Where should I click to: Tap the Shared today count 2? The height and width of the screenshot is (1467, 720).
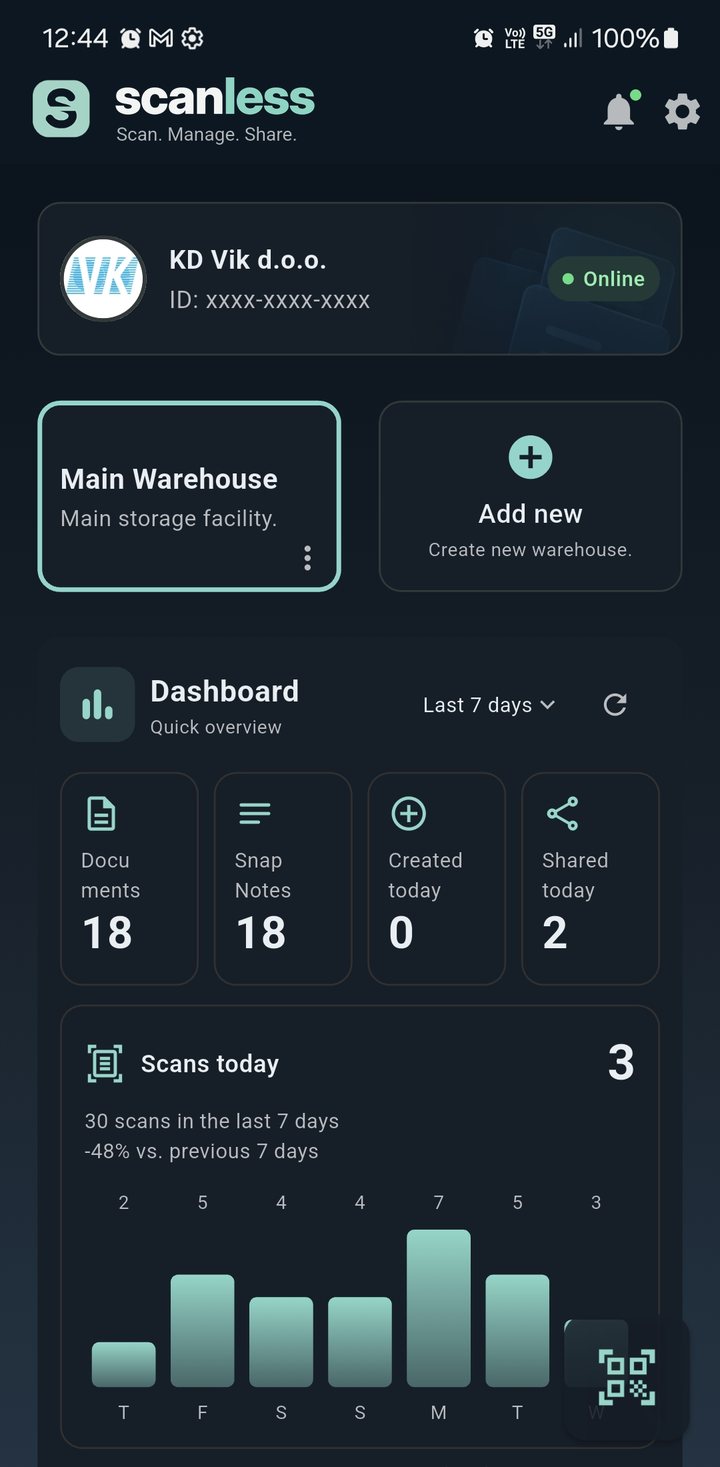[x=555, y=933]
